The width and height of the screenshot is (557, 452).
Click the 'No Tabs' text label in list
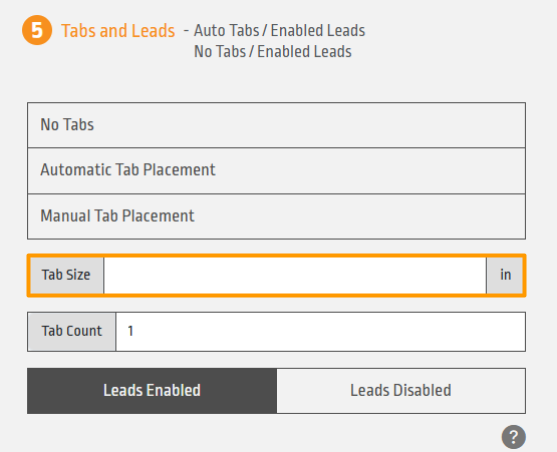(x=67, y=125)
